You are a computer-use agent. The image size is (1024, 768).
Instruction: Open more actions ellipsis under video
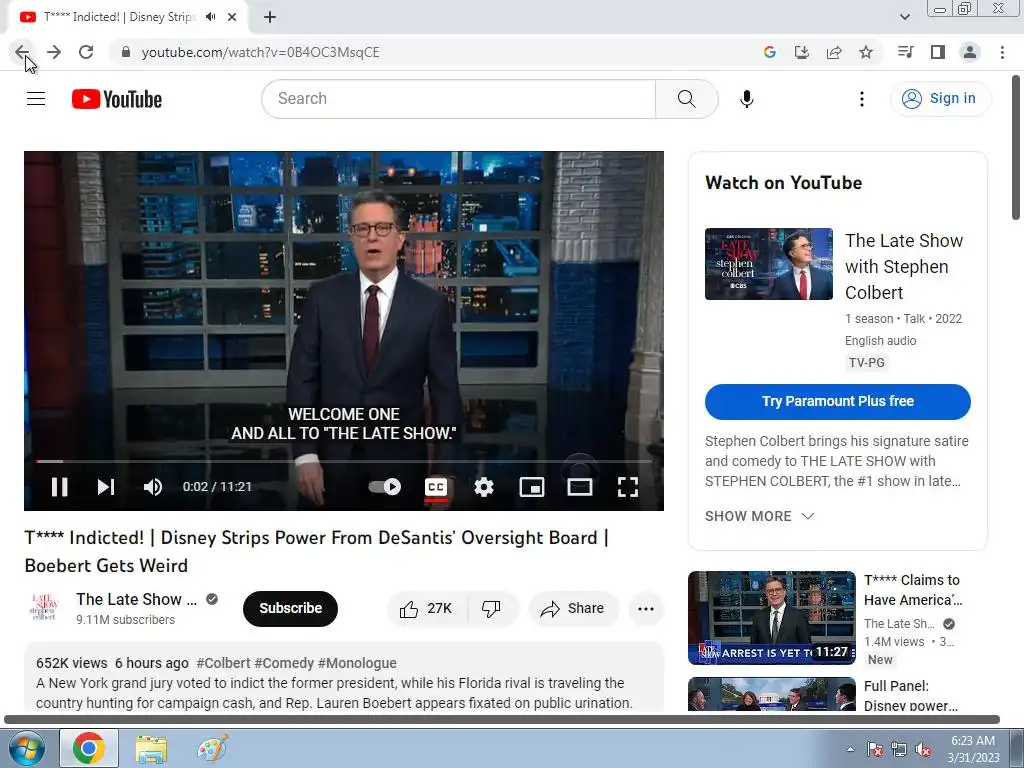click(646, 608)
